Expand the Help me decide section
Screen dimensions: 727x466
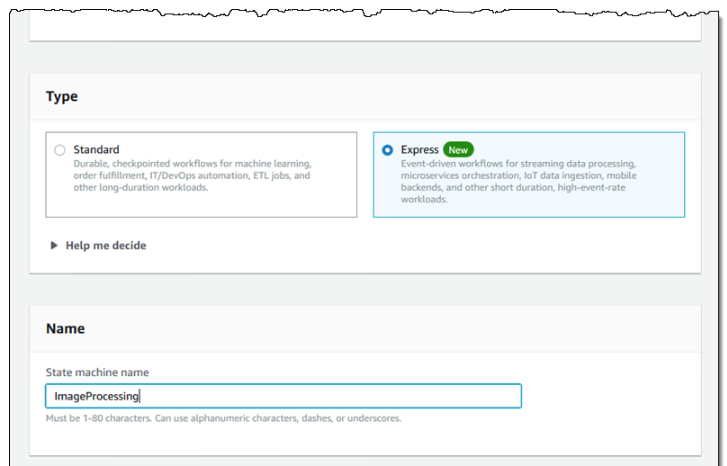(x=98, y=245)
